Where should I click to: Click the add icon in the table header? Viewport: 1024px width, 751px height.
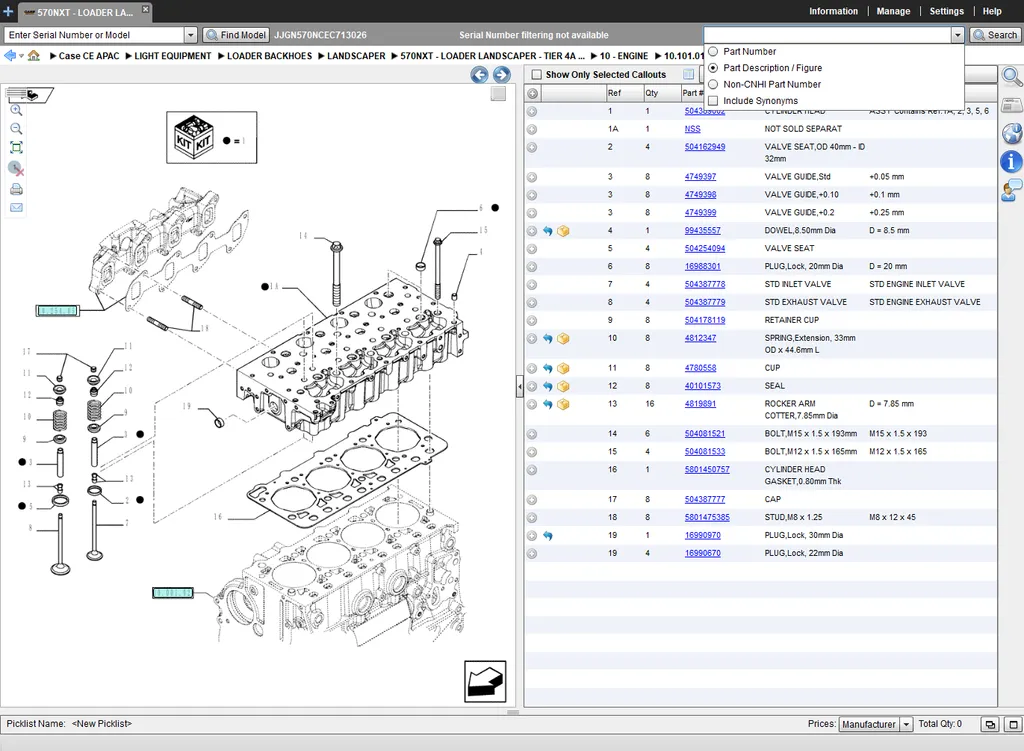(x=532, y=93)
